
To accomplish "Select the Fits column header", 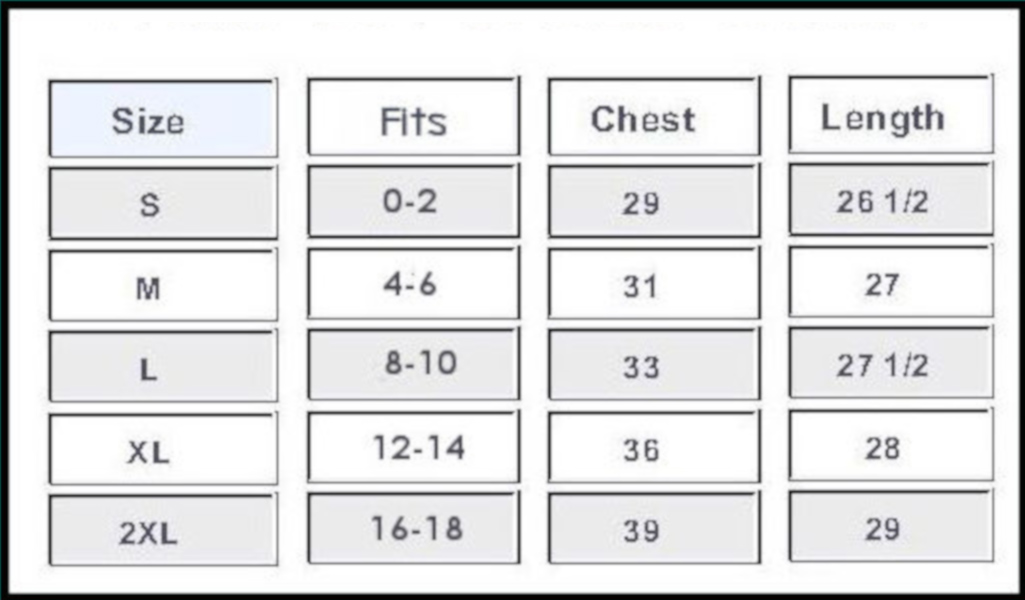I will click(x=414, y=117).
